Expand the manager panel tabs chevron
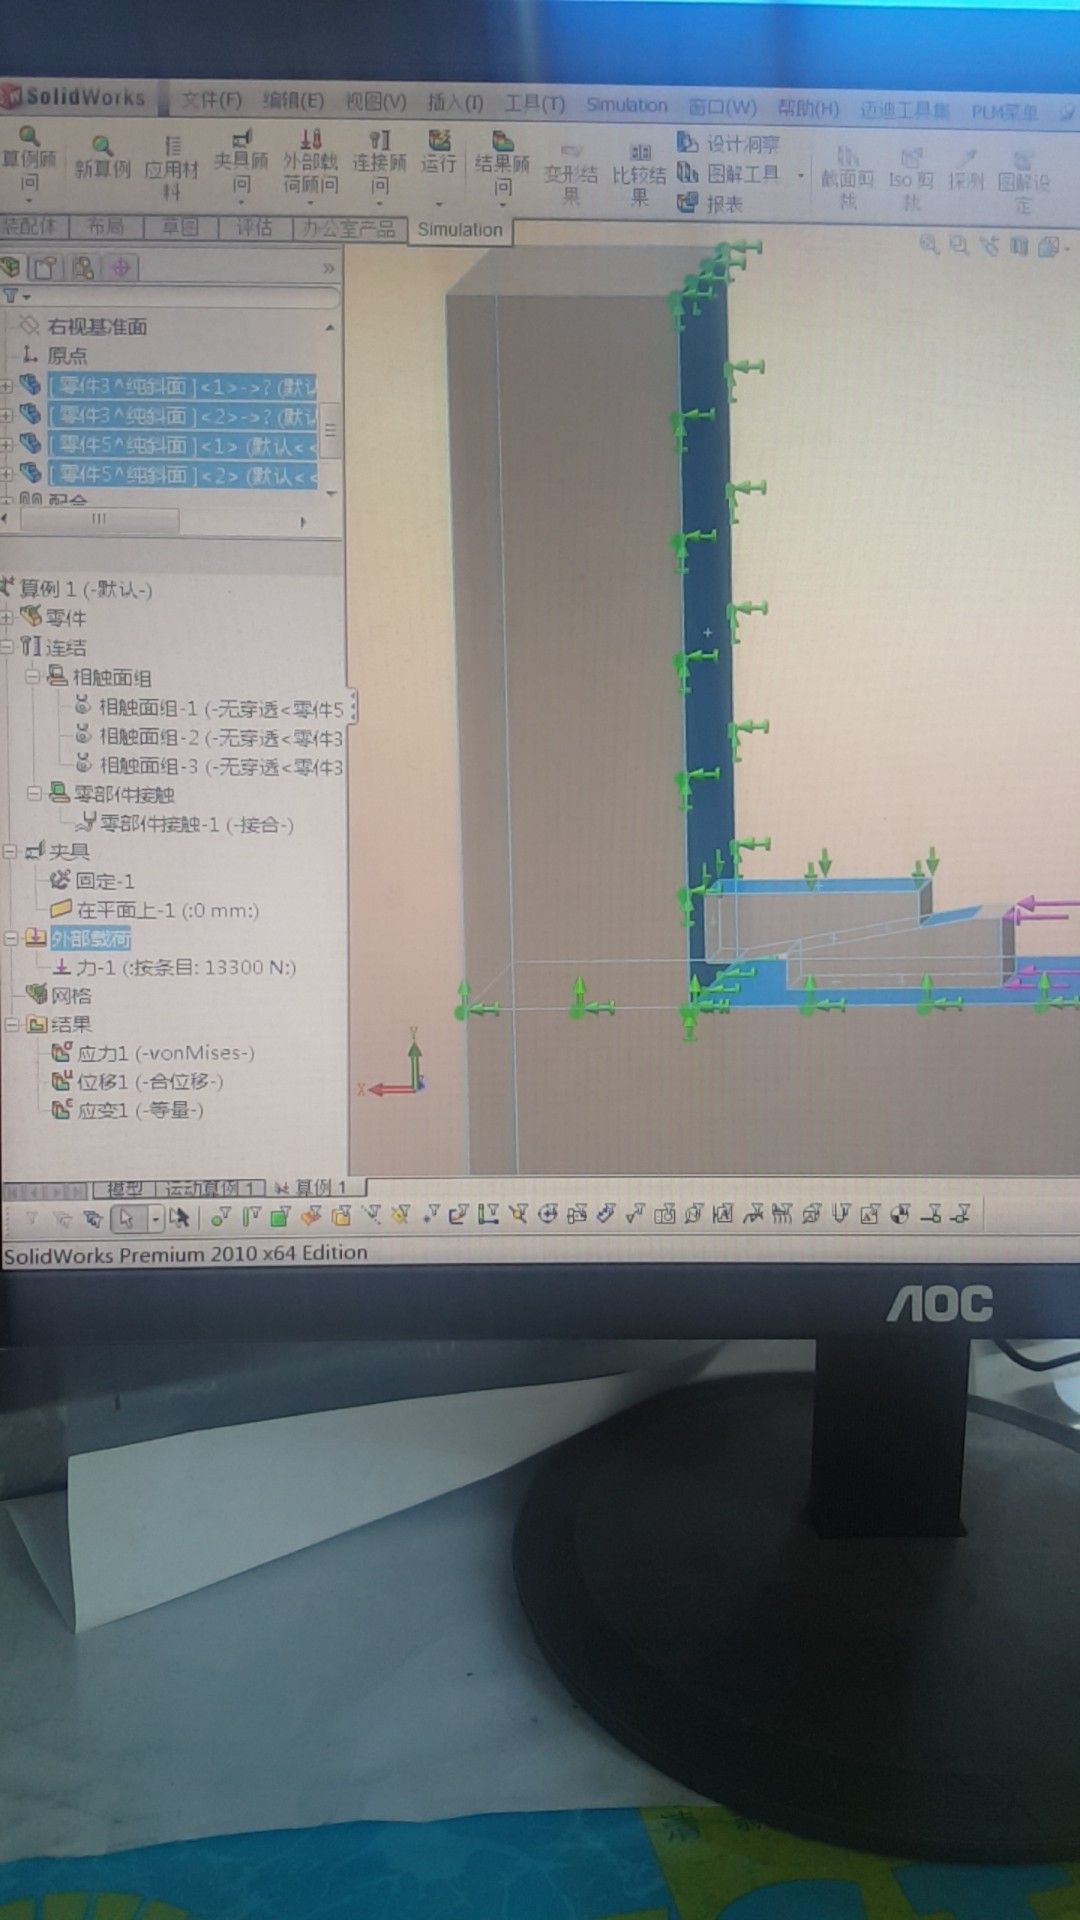The width and height of the screenshot is (1080, 1920). (x=329, y=269)
